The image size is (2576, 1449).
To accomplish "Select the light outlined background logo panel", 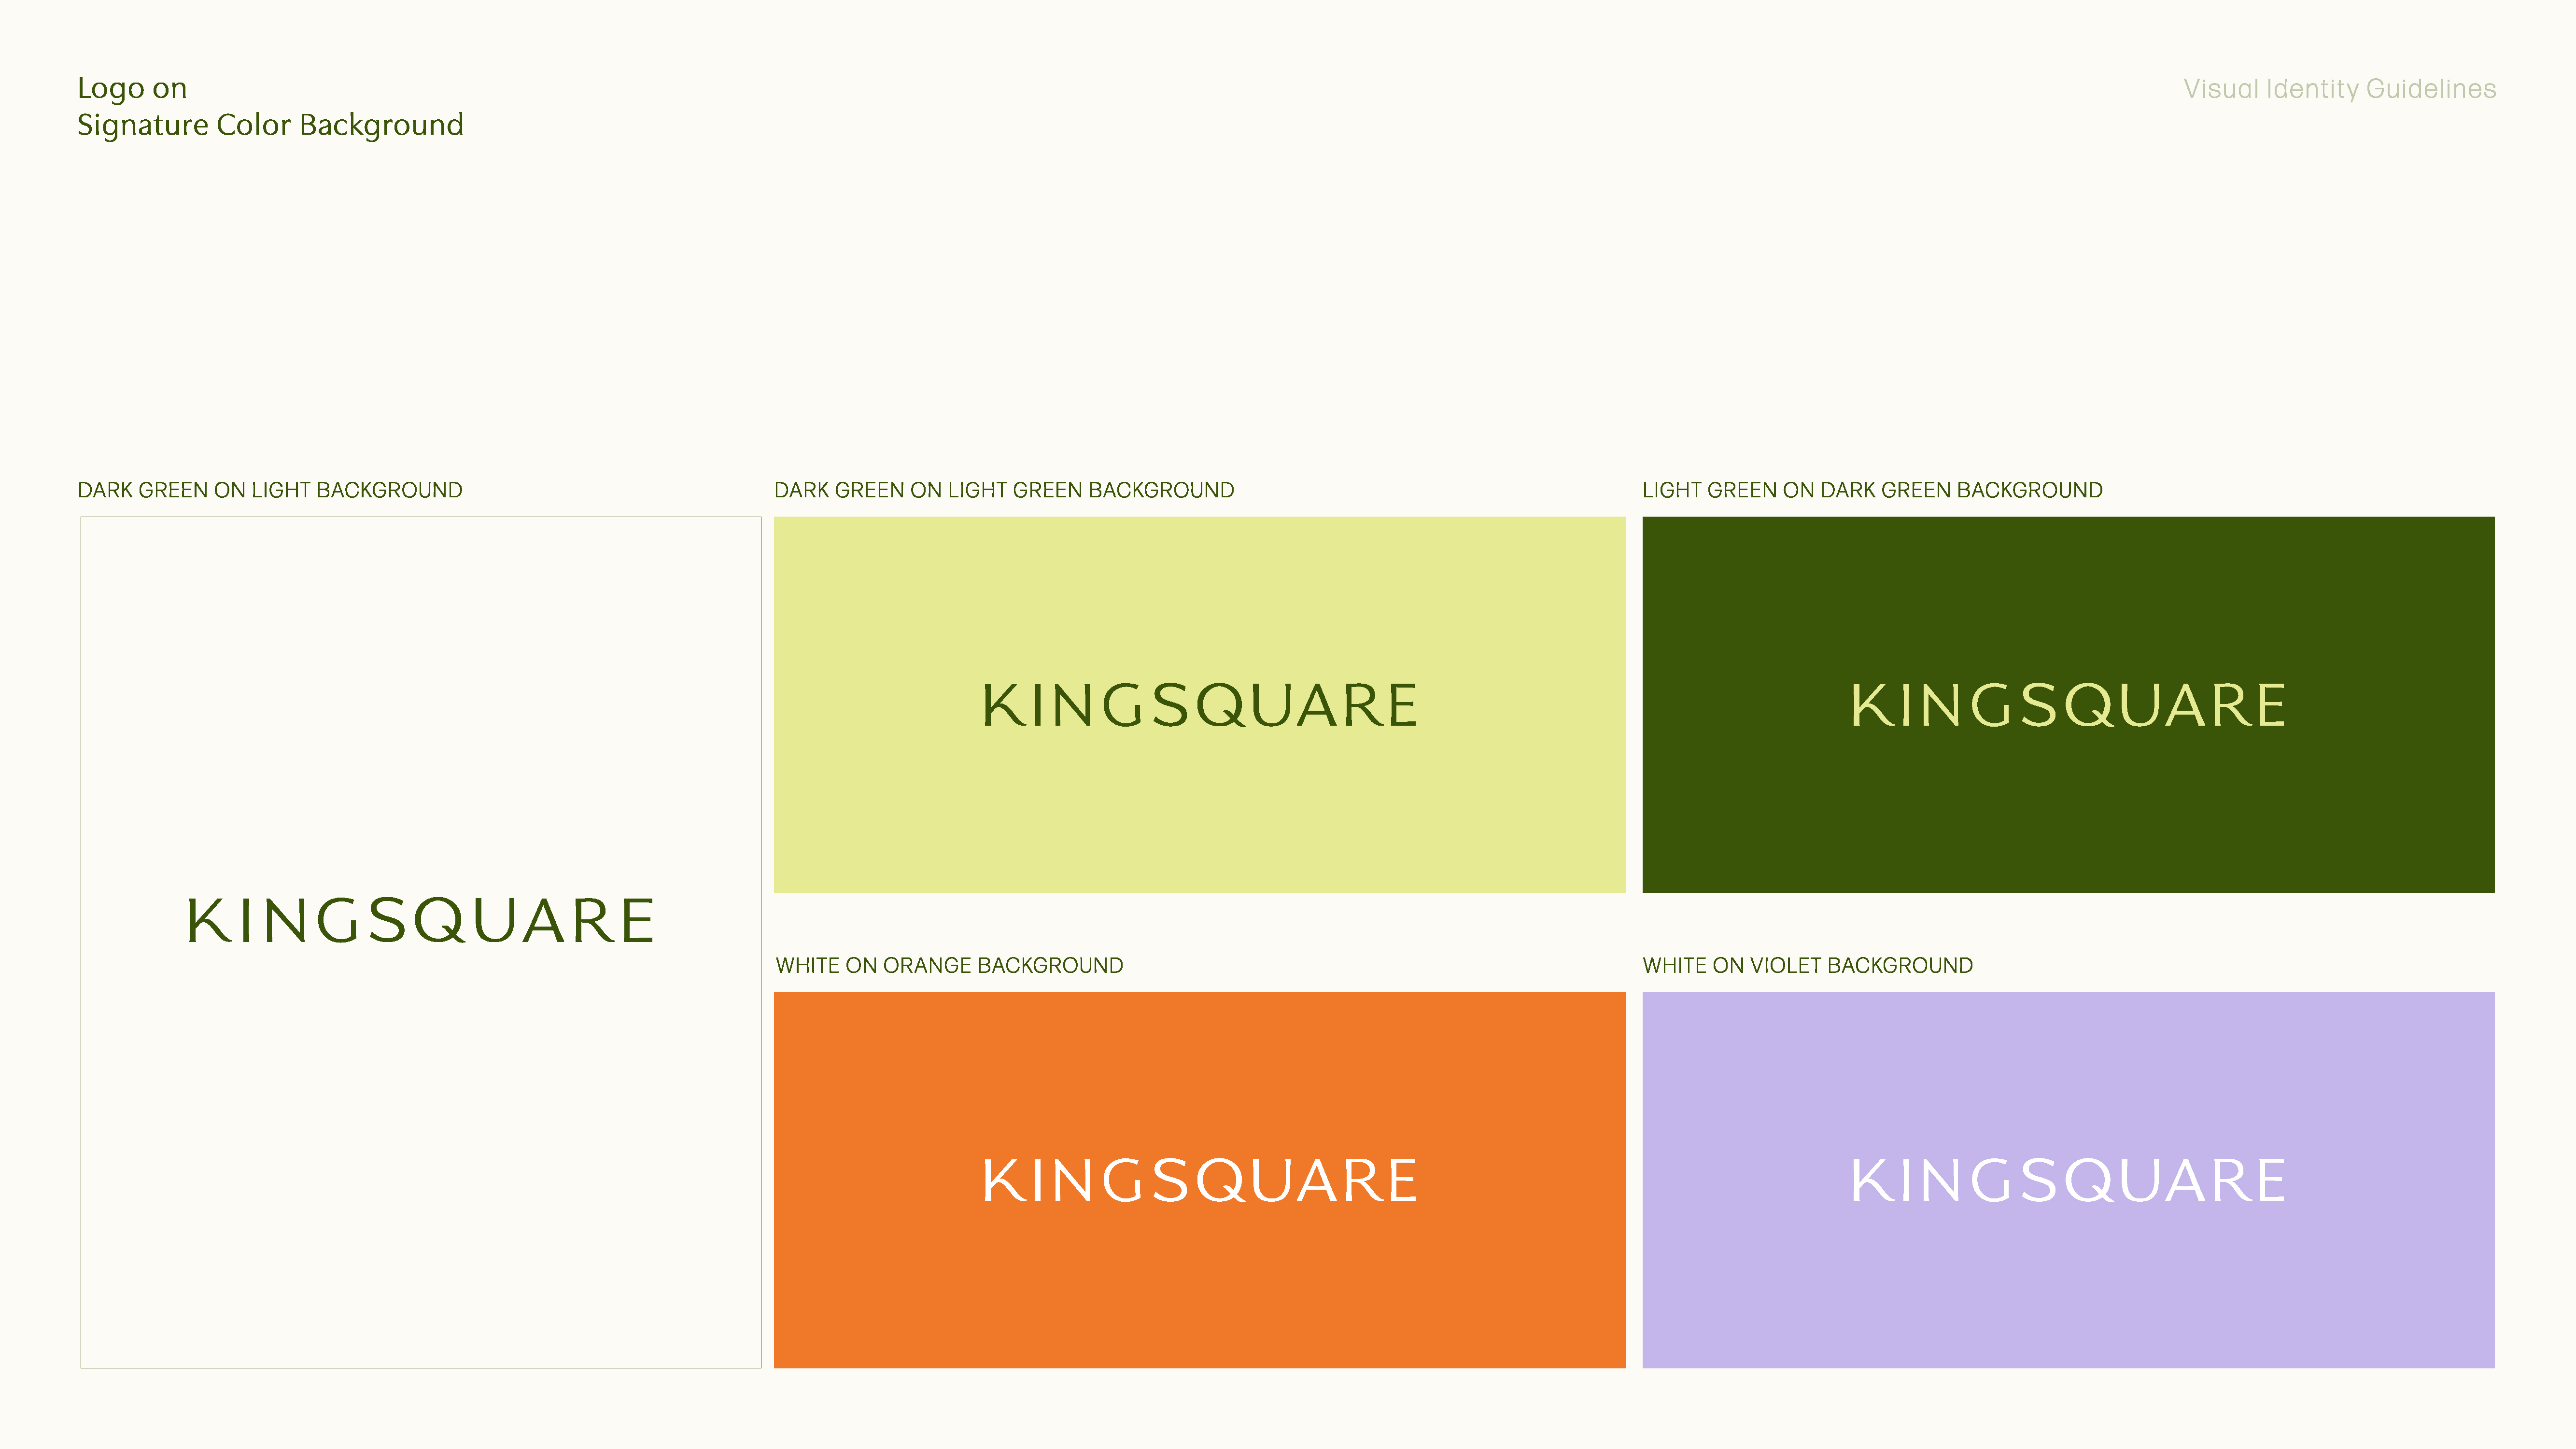I will point(421,942).
